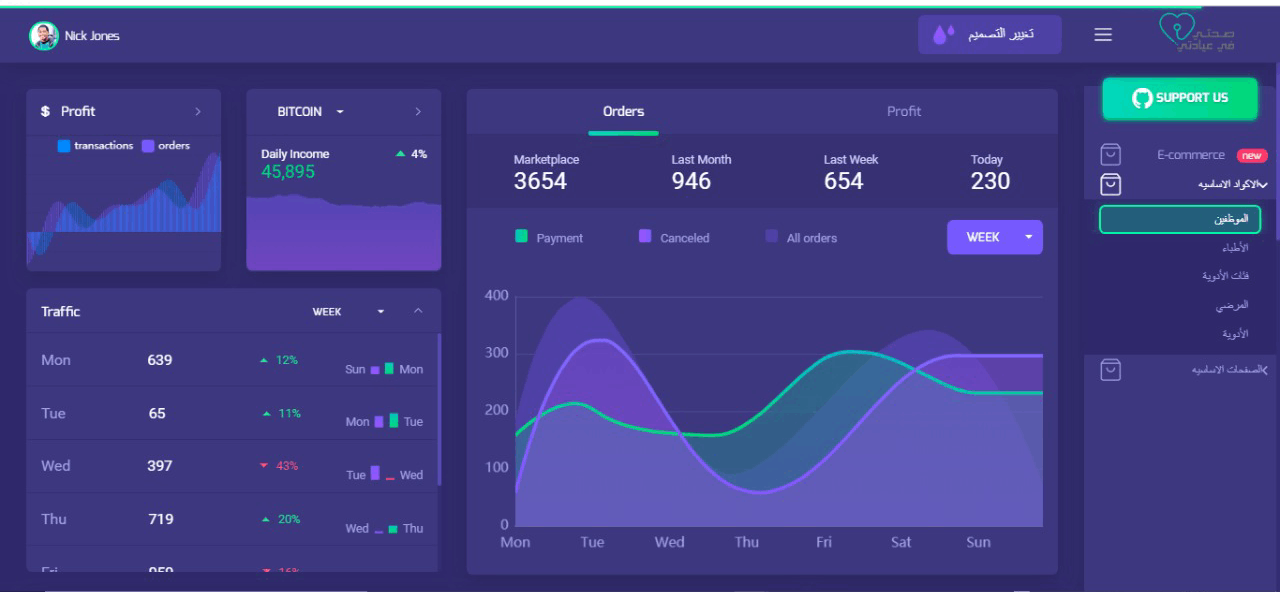Flip the Bitcoin card with its arrow
The height and width of the screenshot is (592, 1280).
tap(418, 112)
